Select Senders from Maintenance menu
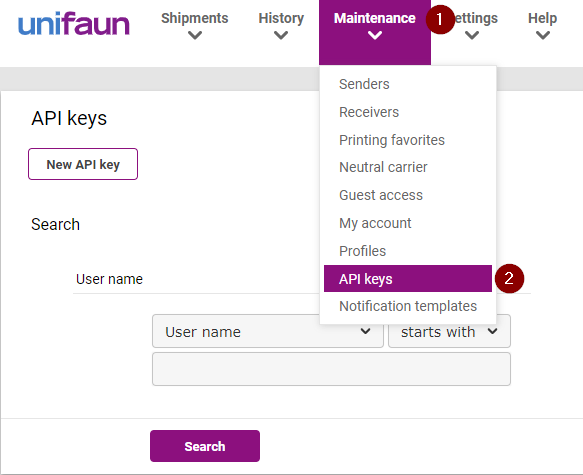The width and height of the screenshot is (583, 475). point(364,84)
